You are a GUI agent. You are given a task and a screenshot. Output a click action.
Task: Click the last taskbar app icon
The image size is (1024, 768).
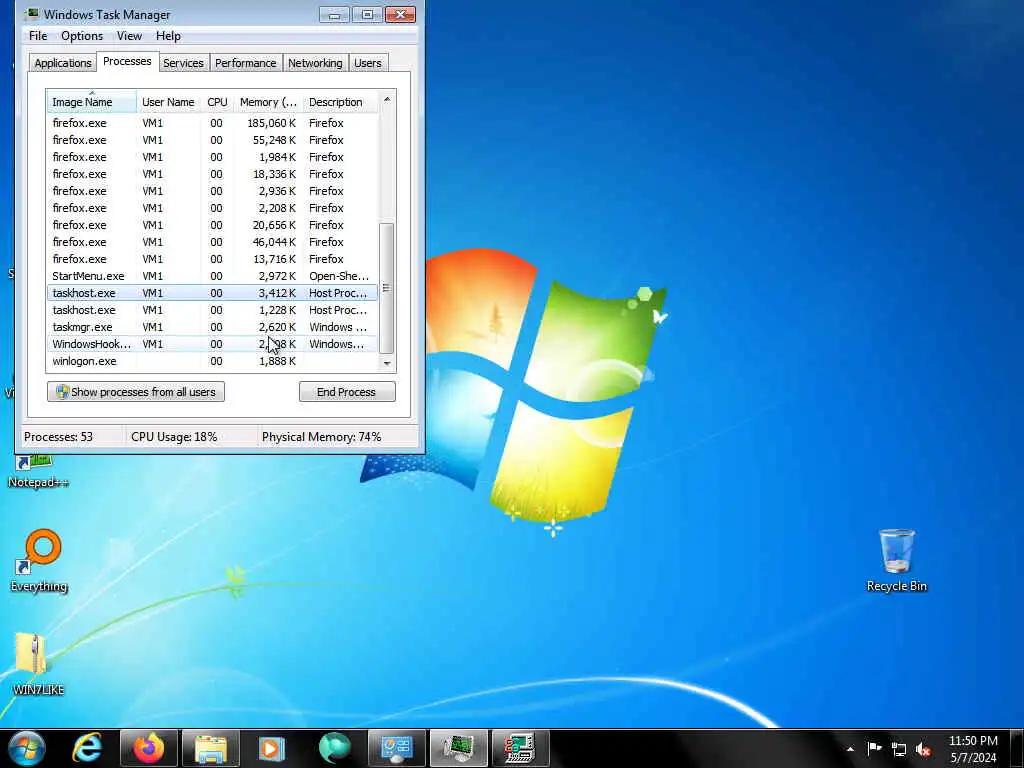tap(520, 748)
